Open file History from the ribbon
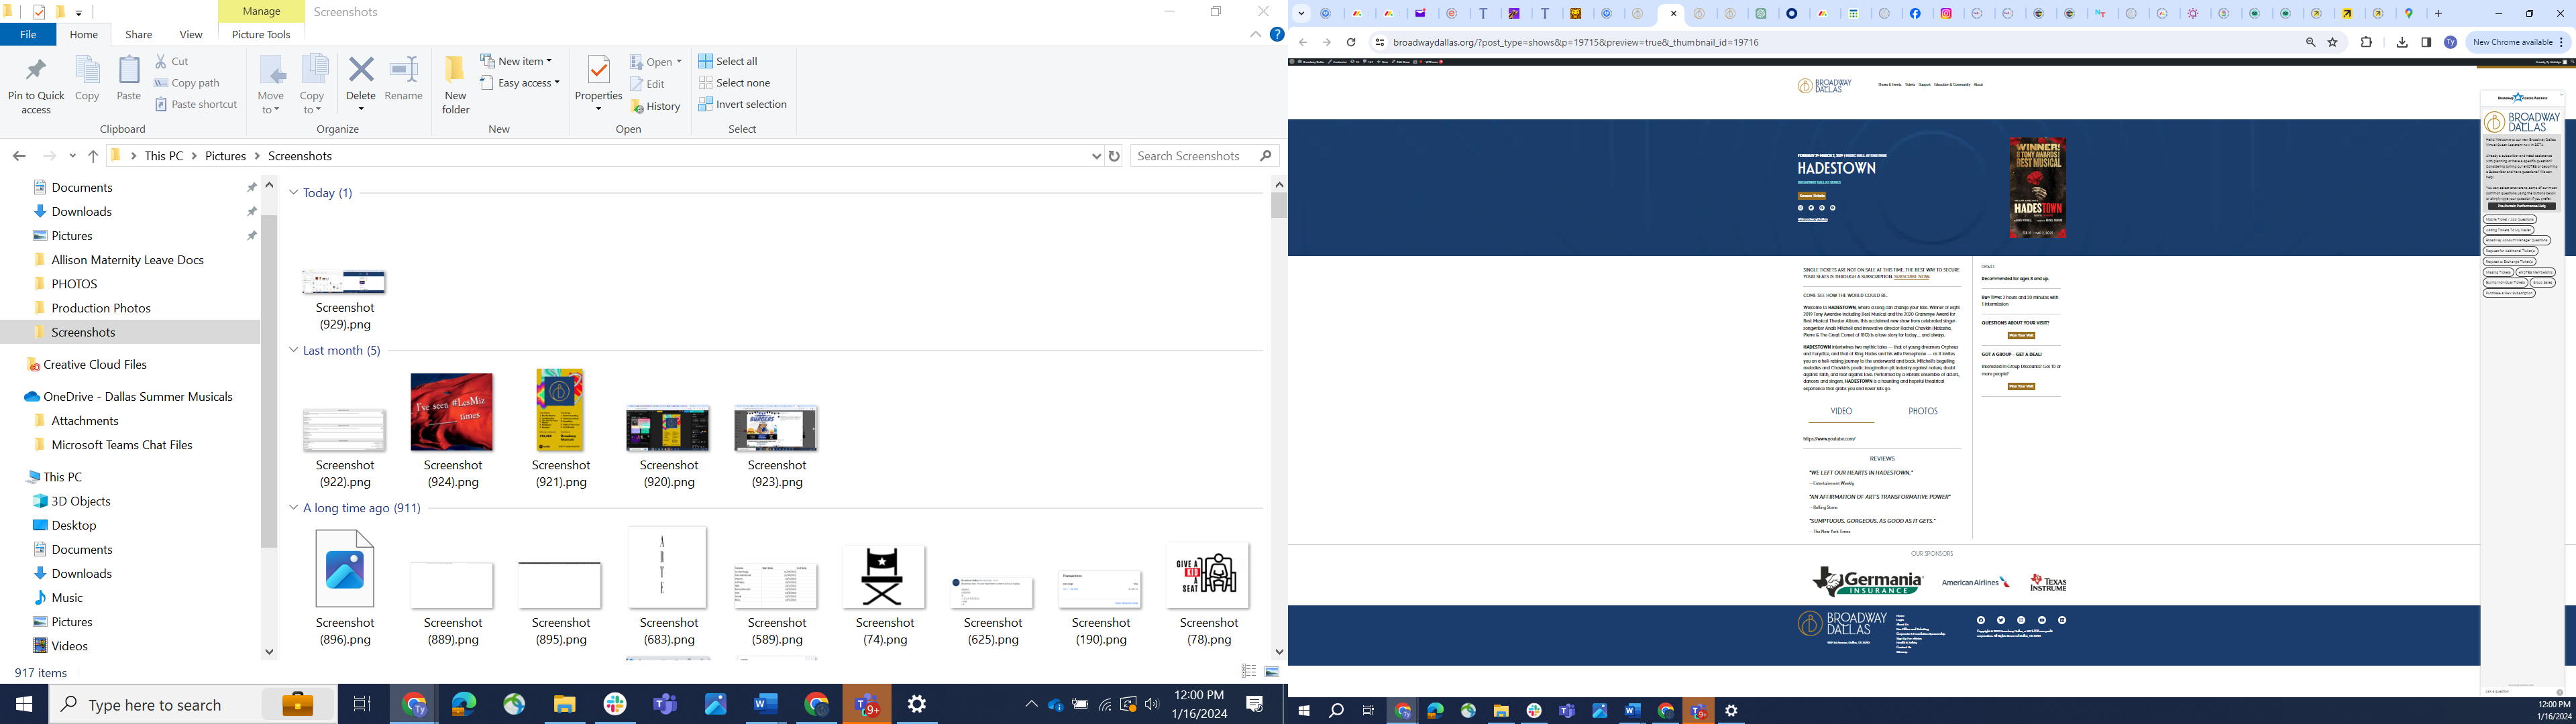This screenshot has width=2576, height=724. coord(656,106)
